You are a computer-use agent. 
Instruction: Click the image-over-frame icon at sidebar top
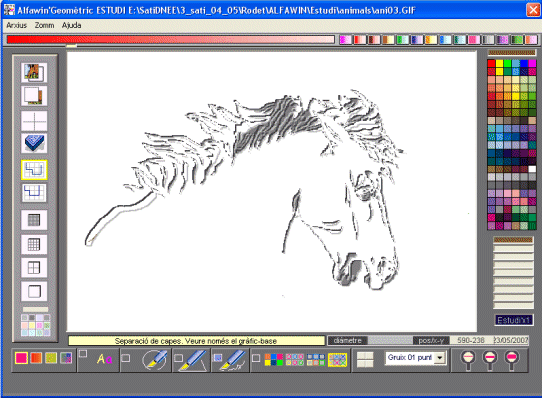[x=34, y=72]
